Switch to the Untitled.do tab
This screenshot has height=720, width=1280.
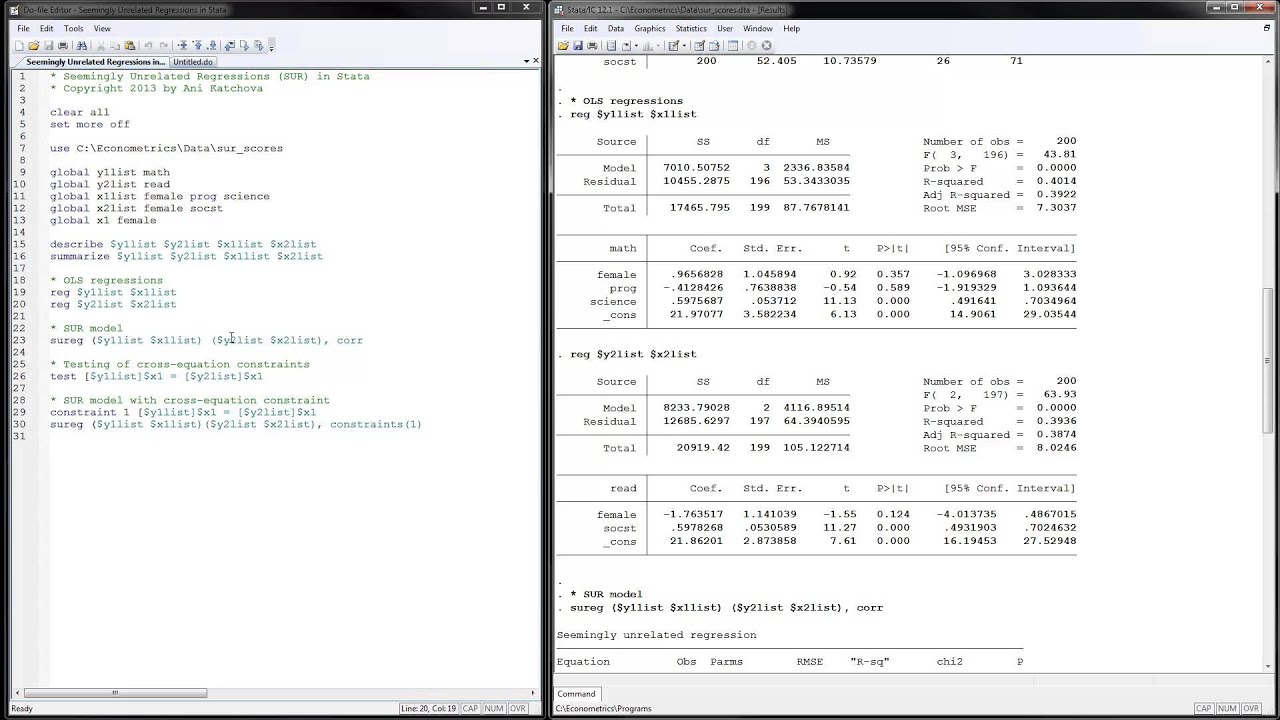[193, 62]
